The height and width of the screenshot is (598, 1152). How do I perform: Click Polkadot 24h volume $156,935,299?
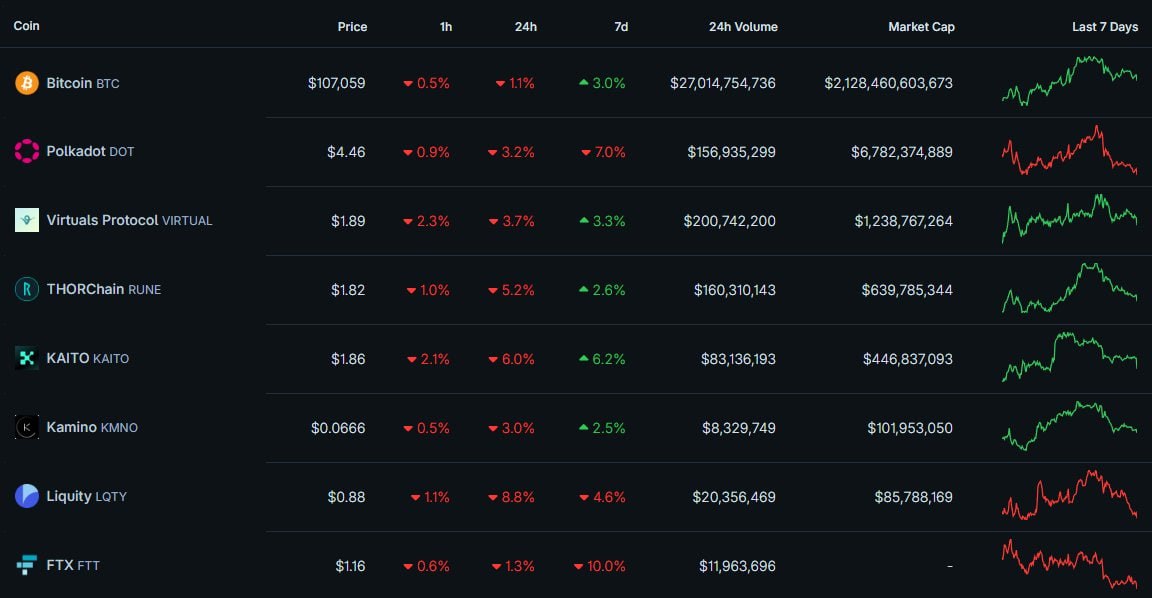[x=731, y=152]
